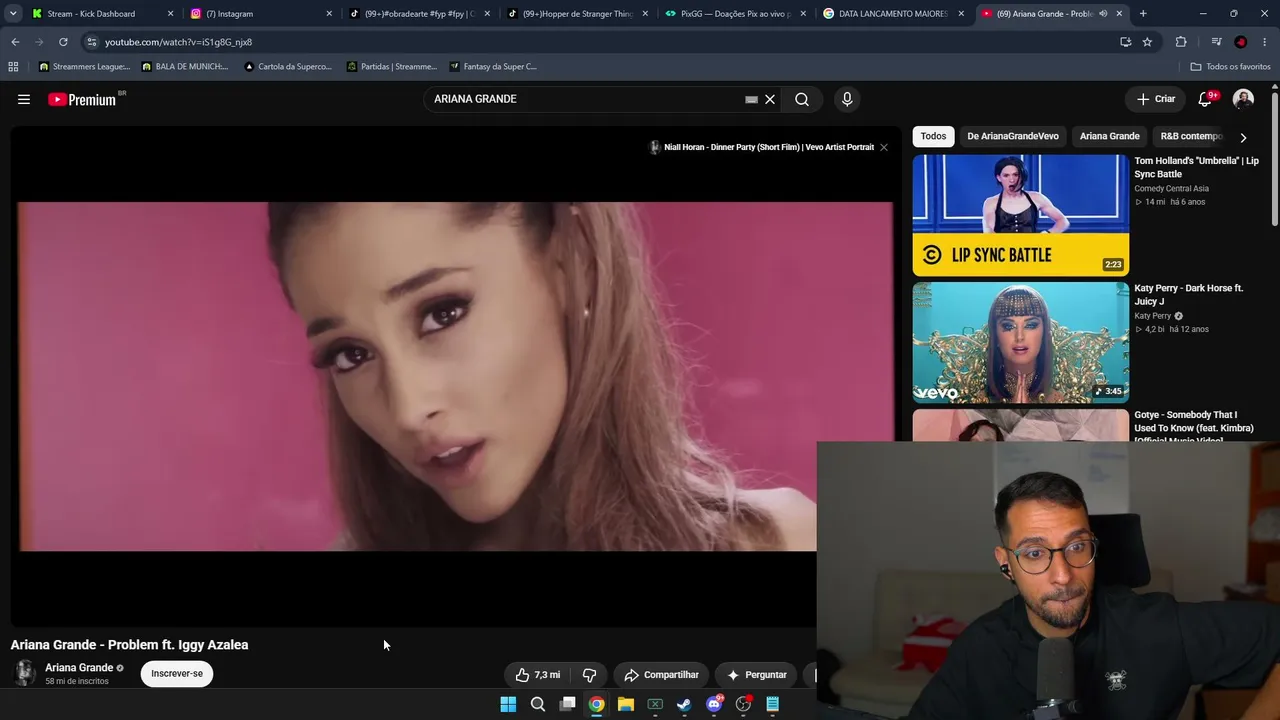Screen dimensions: 1280x720
Task: Open the media controls icon in toolbar
Action: (1216, 42)
